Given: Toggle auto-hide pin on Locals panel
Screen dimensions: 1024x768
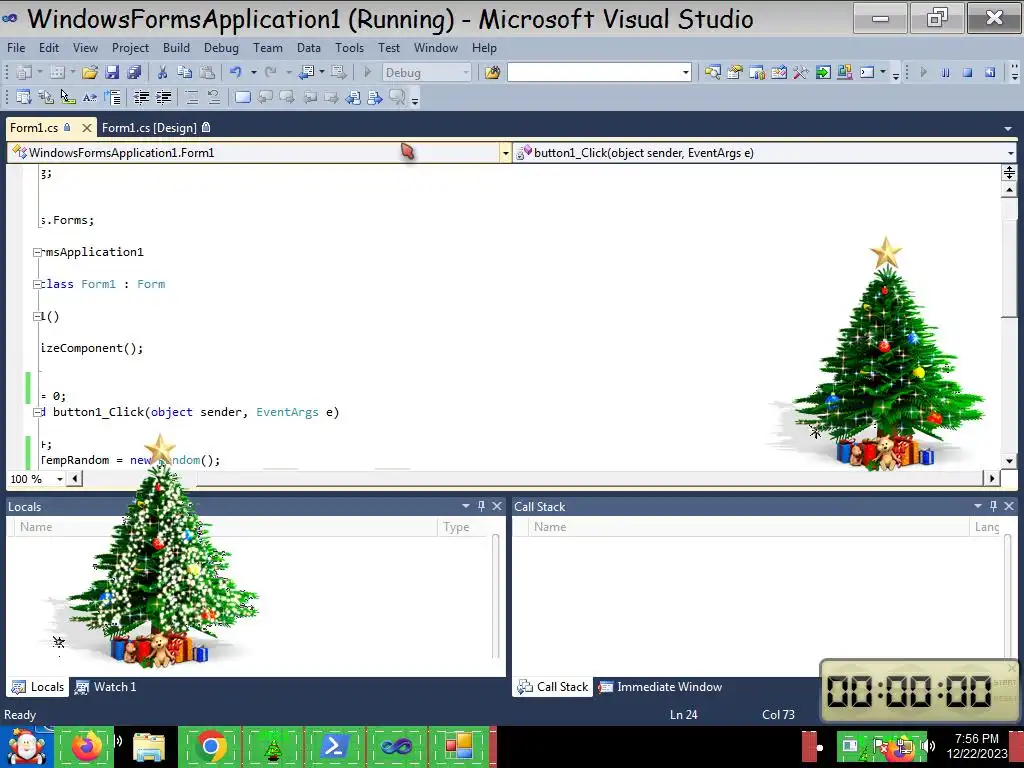Looking at the screenshot, I should pyautogui.click(x=481, y=506).
